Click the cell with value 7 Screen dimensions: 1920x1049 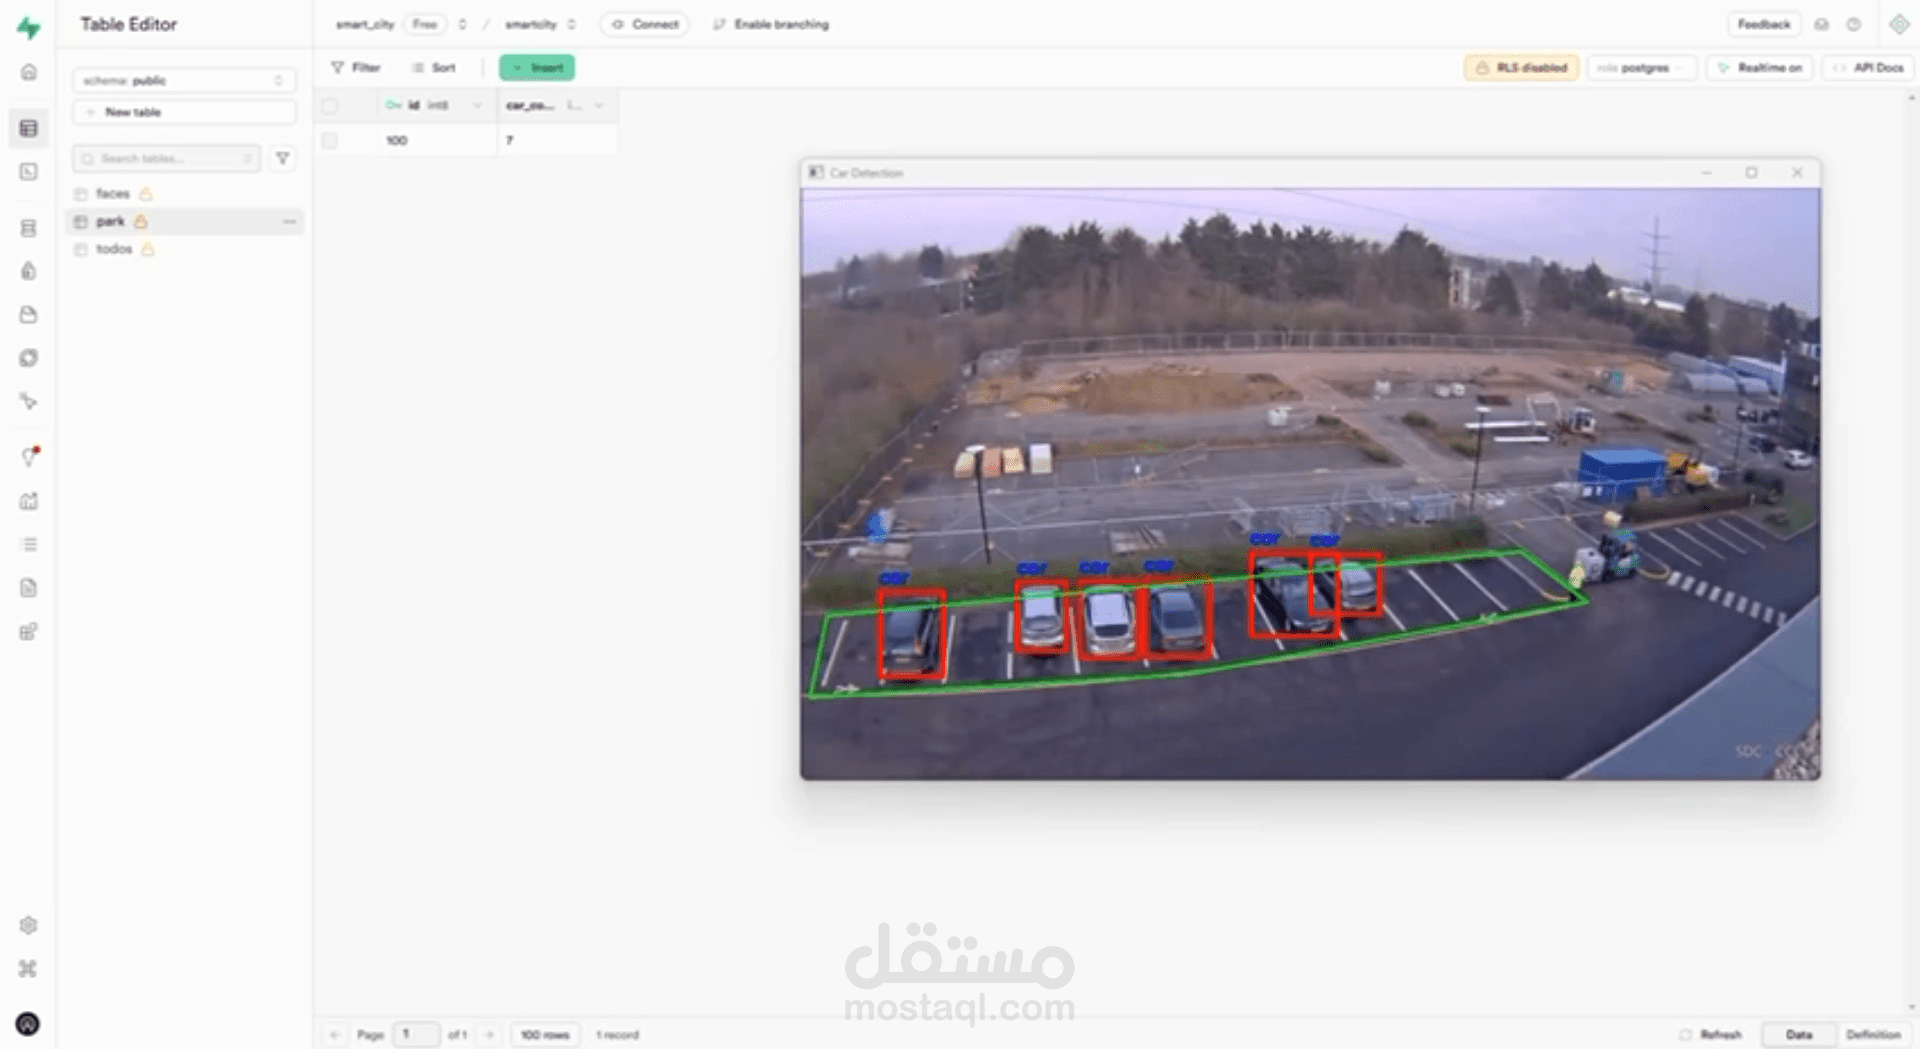point(558,140)
